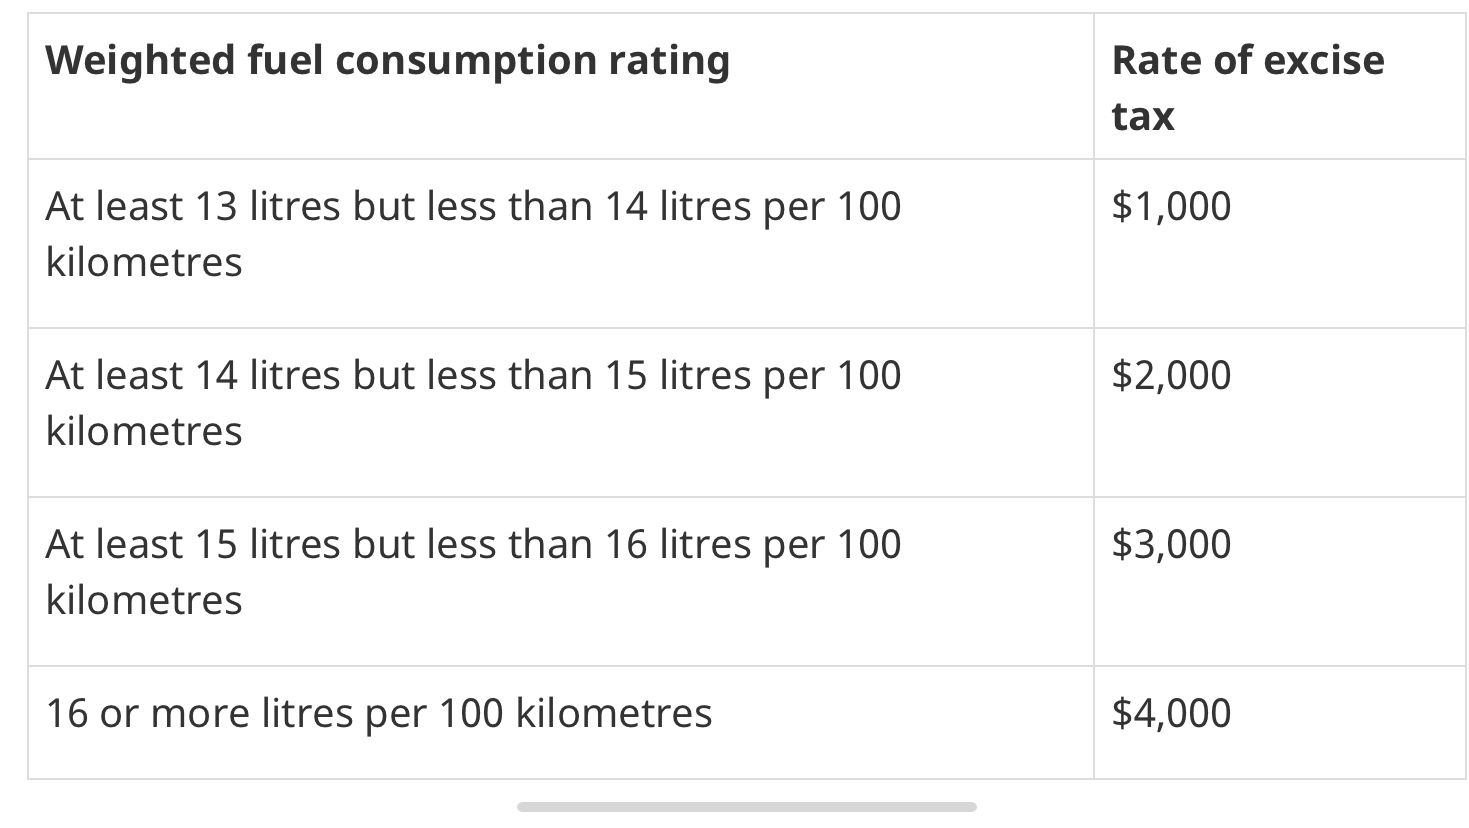Click the "Weighted fuel consumption rating" column header
Image resolution: width=1469 pixels, height=828 pixels.
pos(387,61)
